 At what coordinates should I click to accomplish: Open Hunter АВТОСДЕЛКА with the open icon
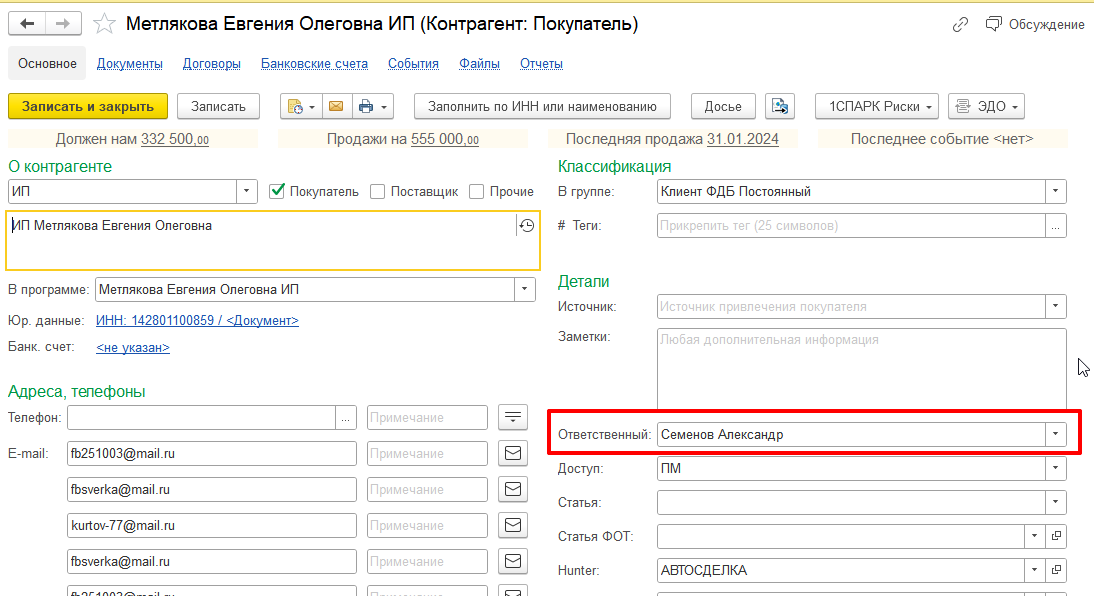pos(1056,570)
